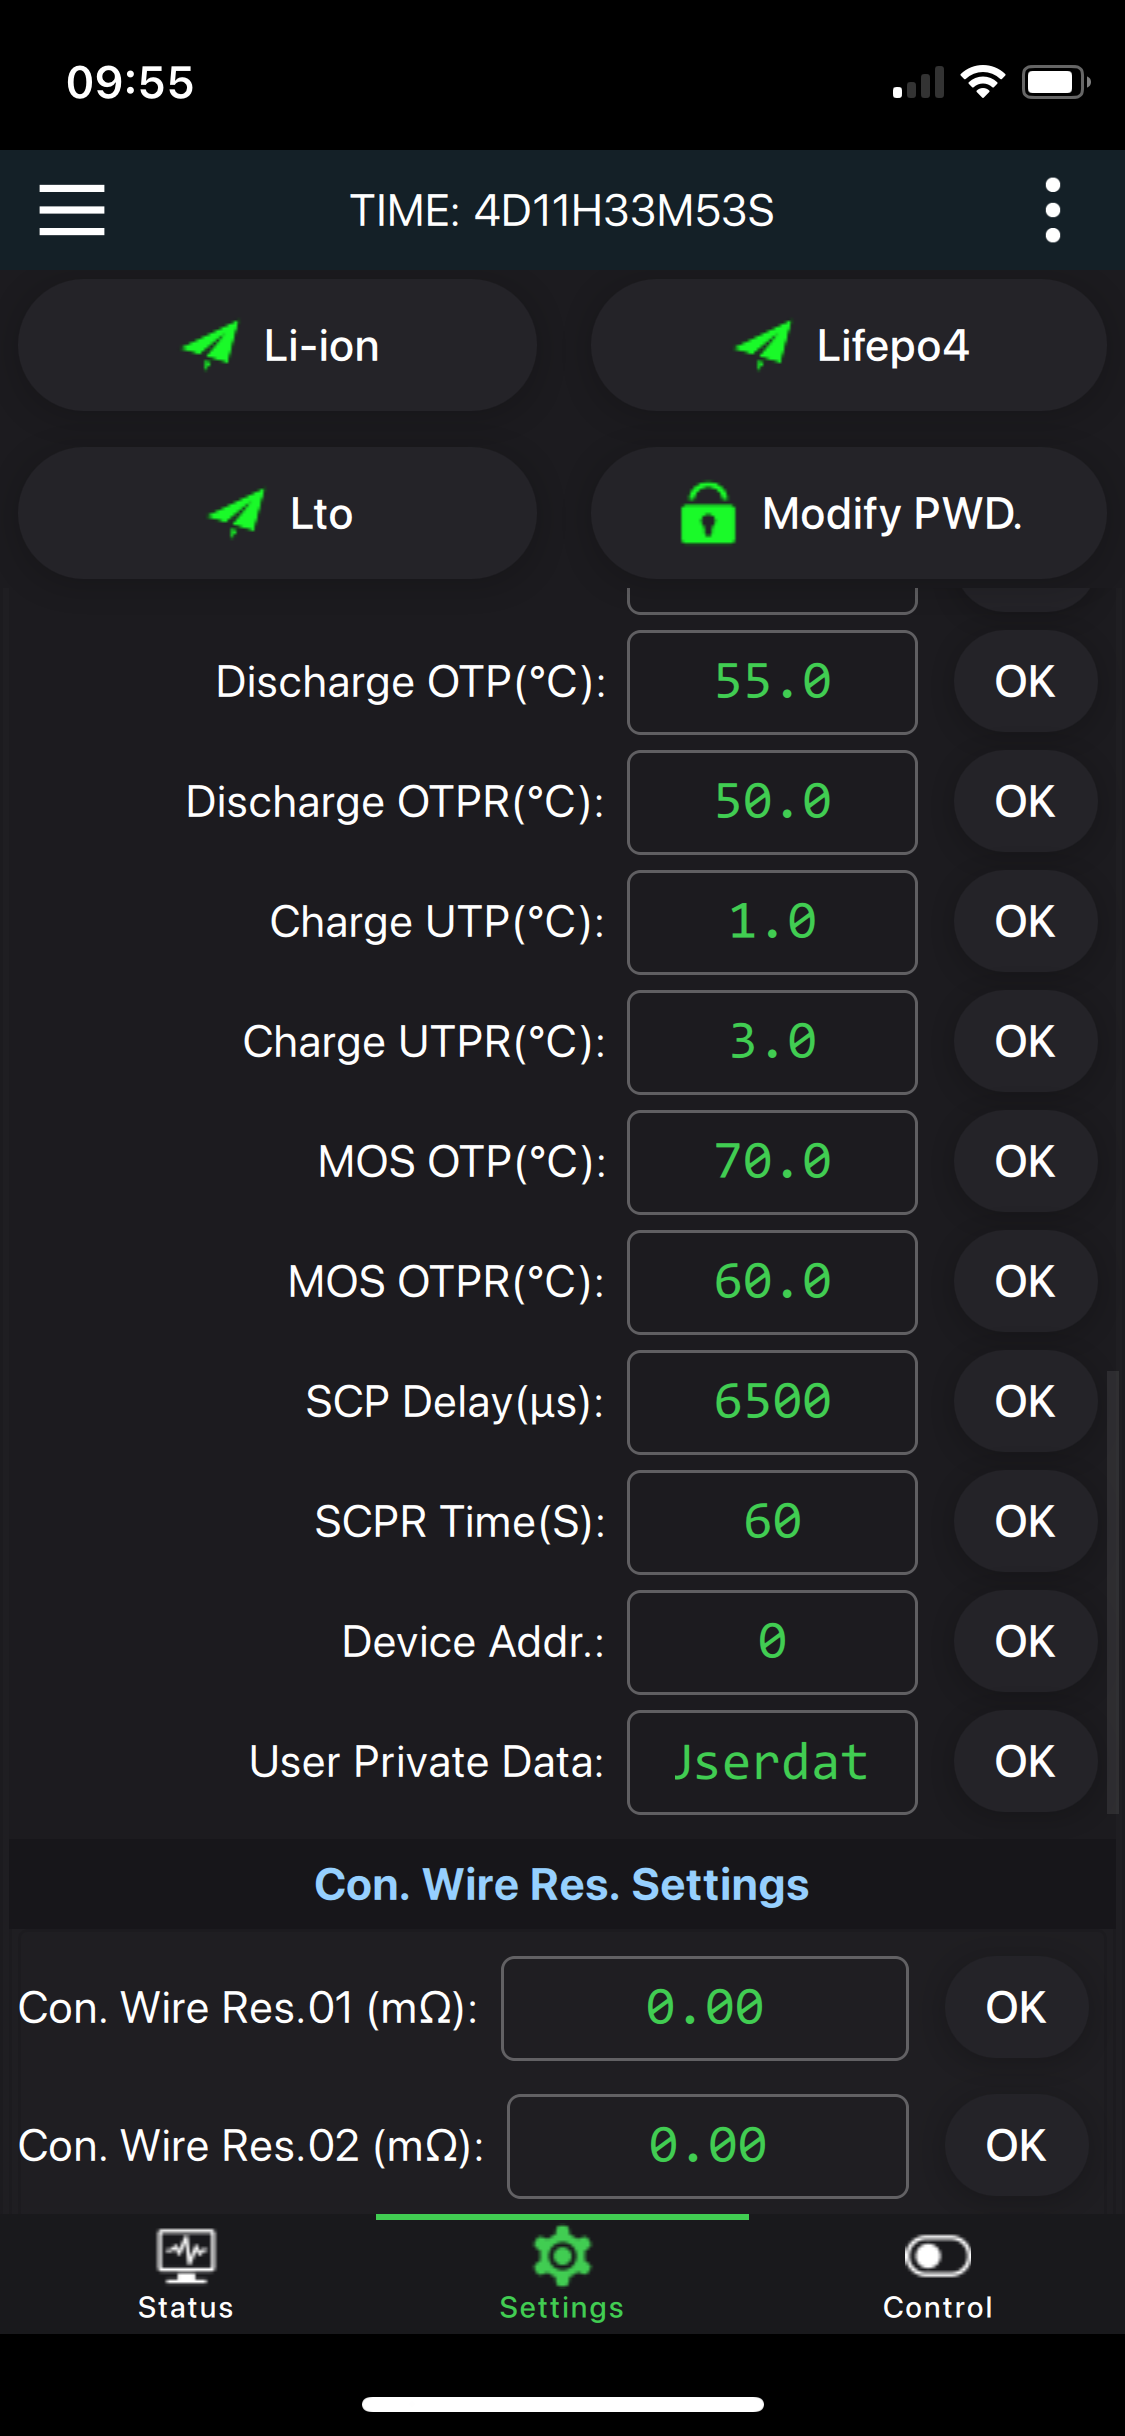
Task: Click the vertical scrollbar on the right
Action: pyautogui.click(x=1112, y=1592)
